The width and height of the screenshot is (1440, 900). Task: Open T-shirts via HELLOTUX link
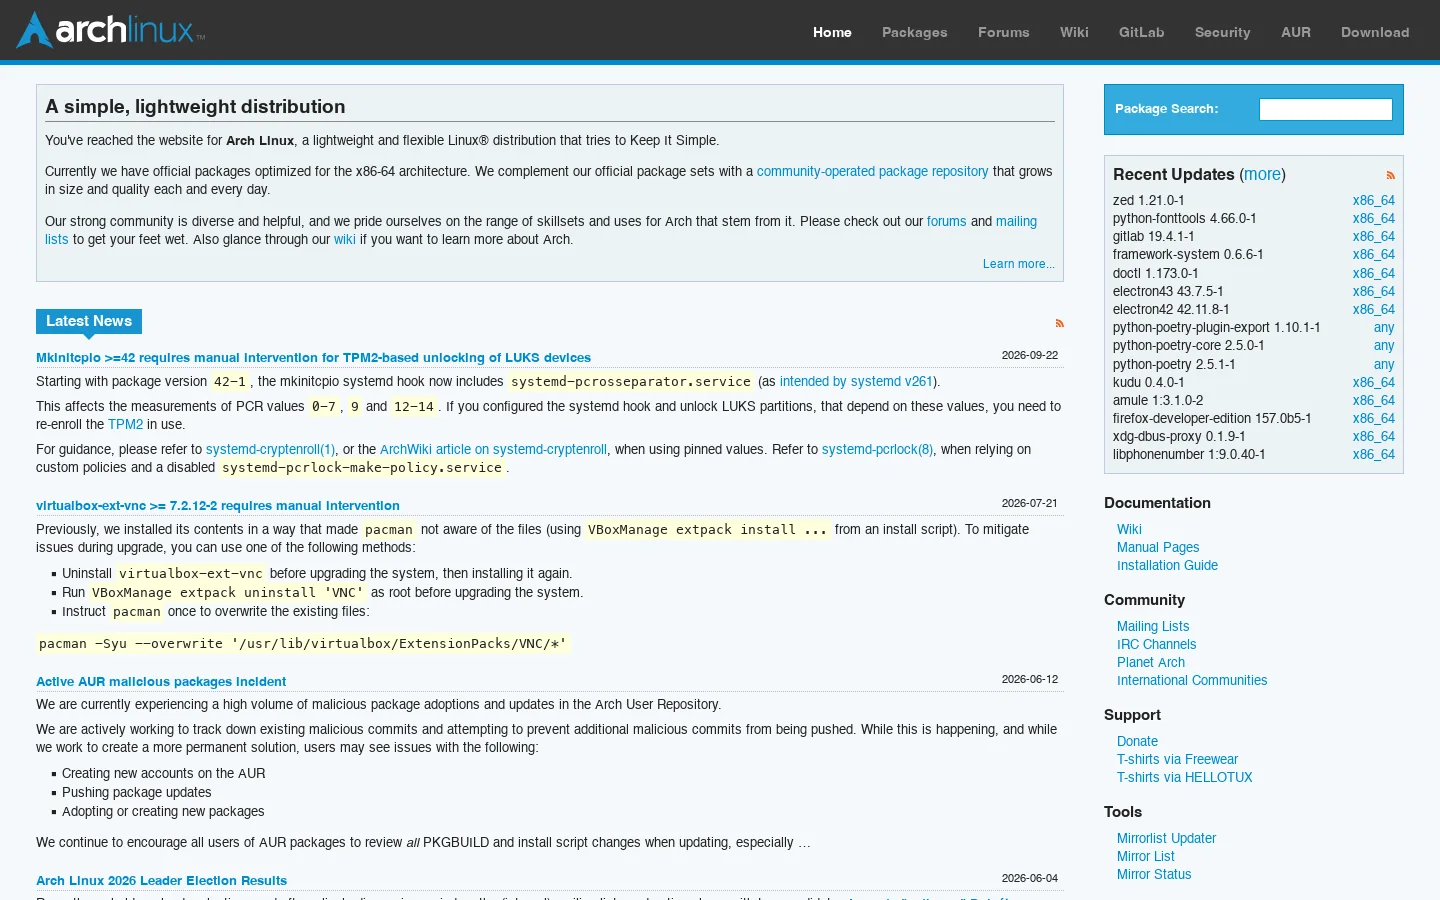pos(1184,777)
